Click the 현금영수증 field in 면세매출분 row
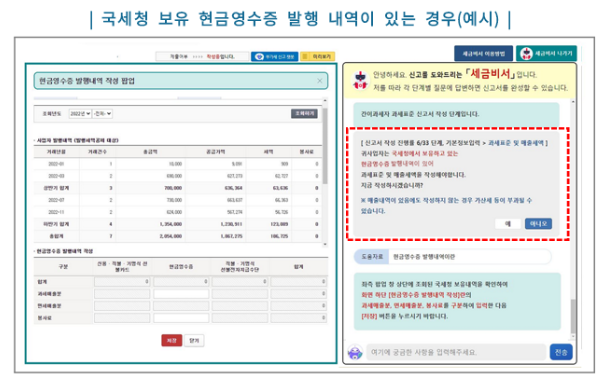This screenshot has height=386, width=607. (x=181, y=306)
